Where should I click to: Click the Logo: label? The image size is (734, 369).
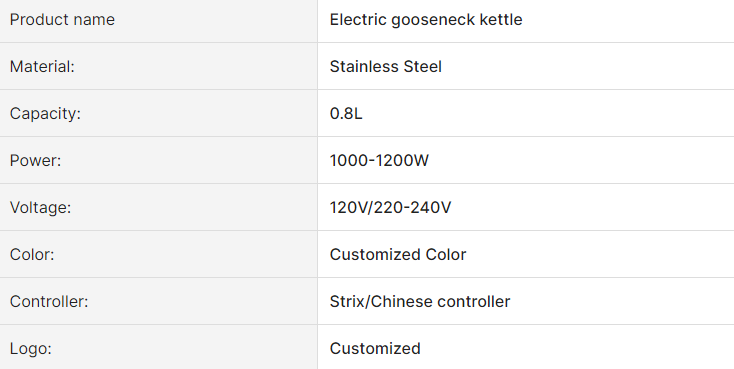(x=30, y=349)
